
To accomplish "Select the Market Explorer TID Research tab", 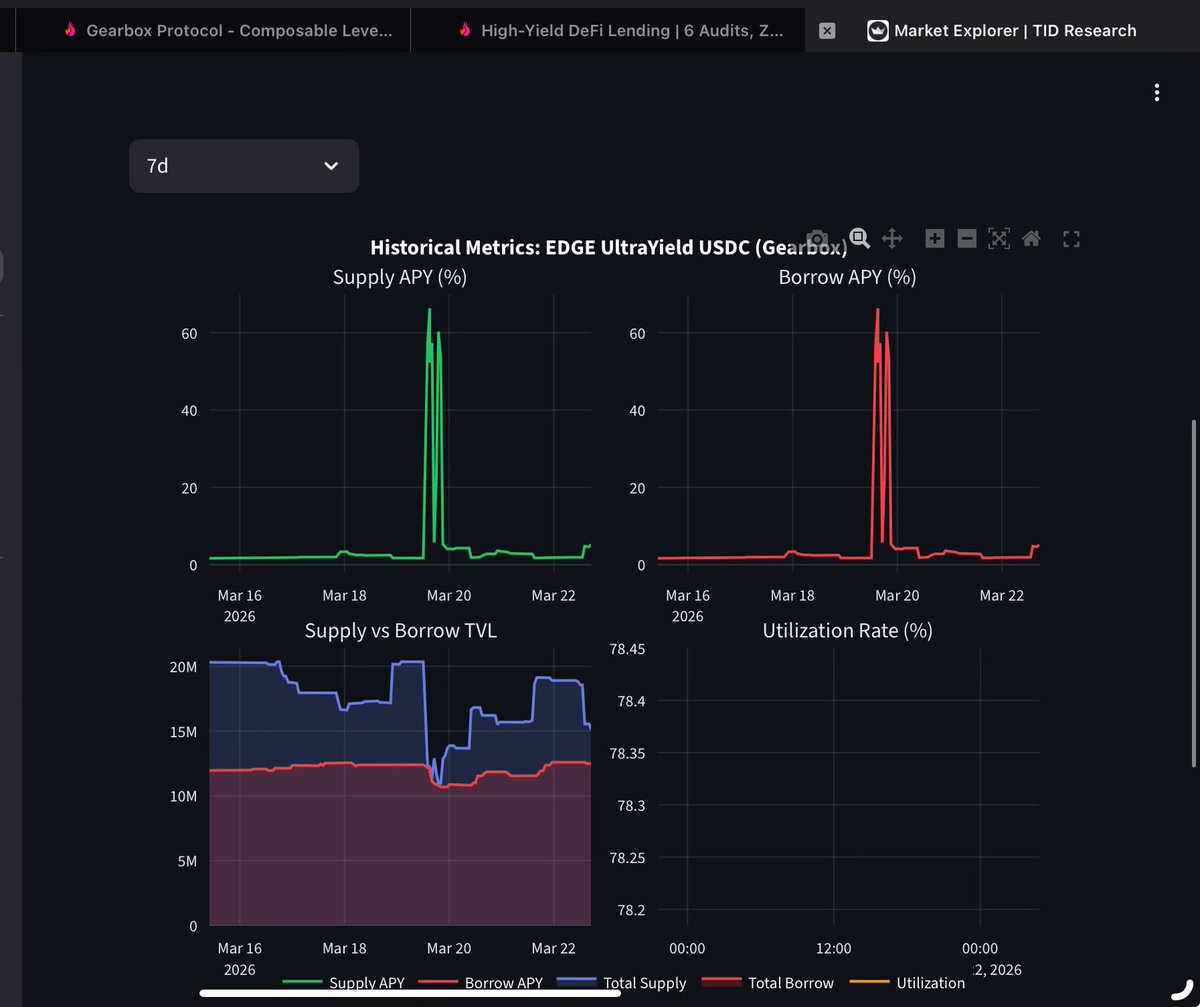I will (x=1004, y=30).
